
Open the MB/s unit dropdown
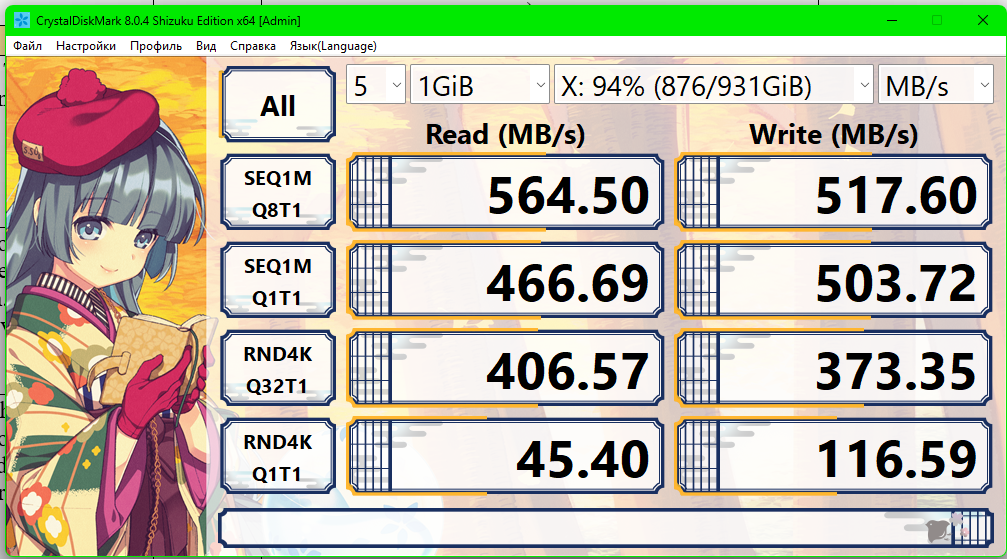point(936,85)
